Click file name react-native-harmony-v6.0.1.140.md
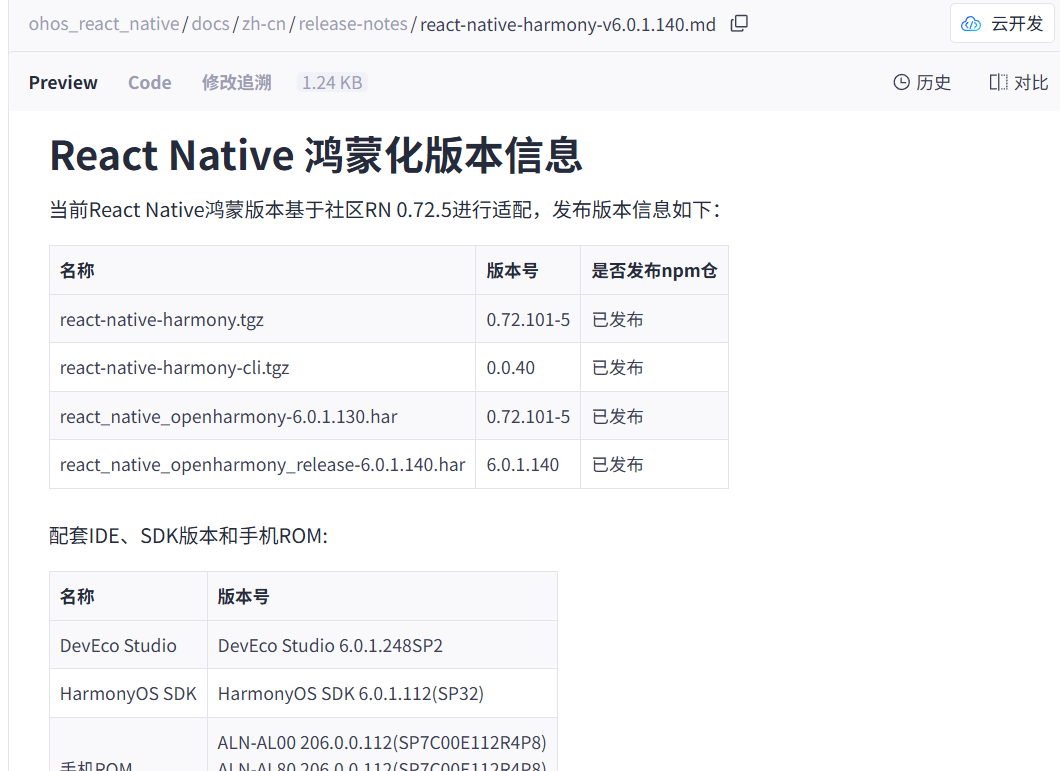The width and height of the screenshot is (1060, 771). click(568, 24)
